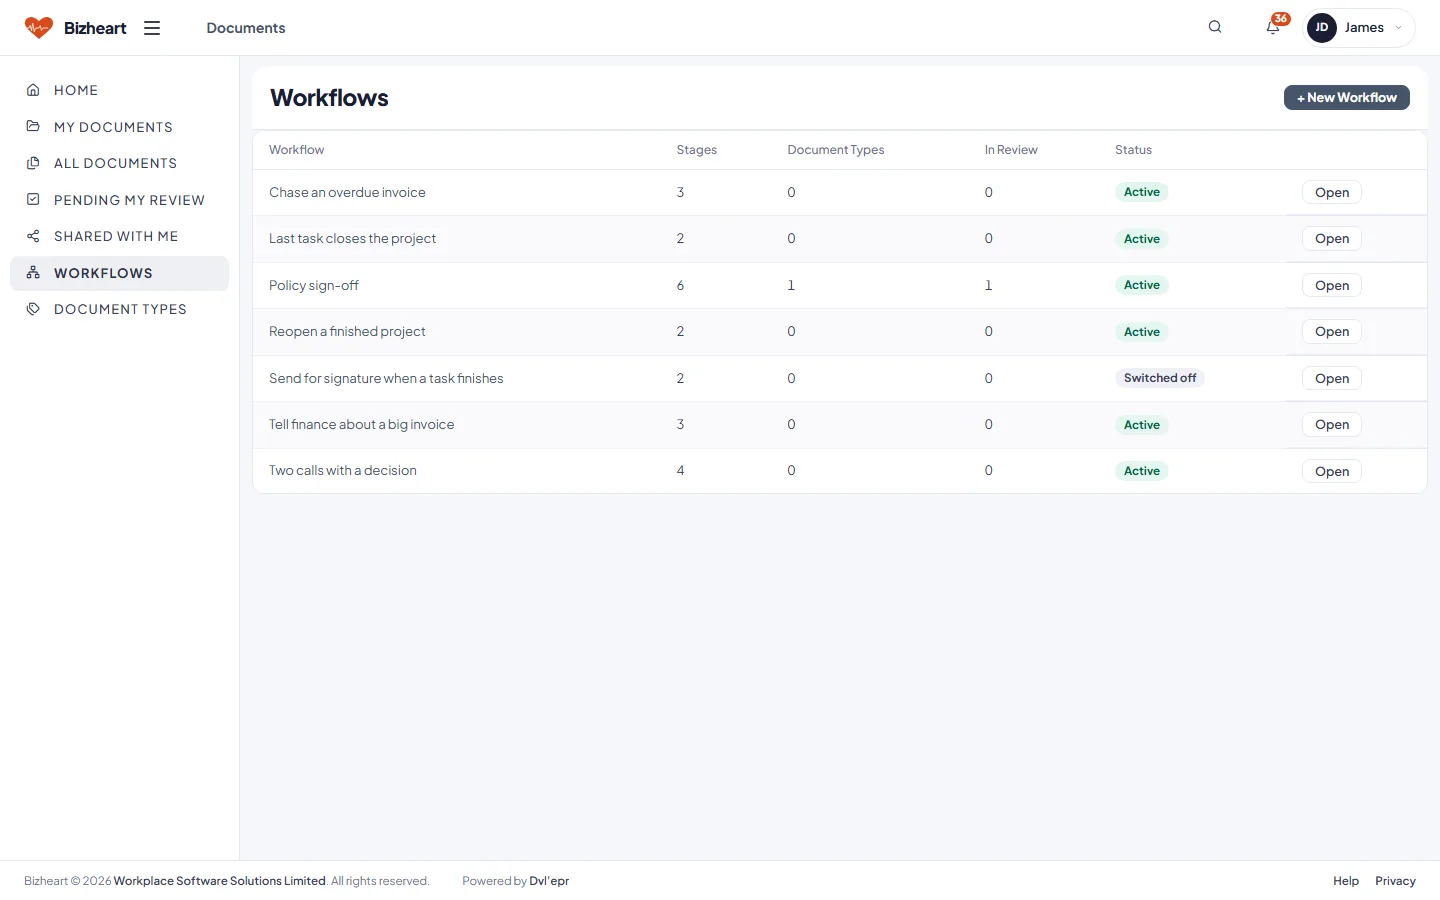This screenshot has height=900, width=1440.
Task: Open Document Types in sidebar
Action: coord(119,309)
